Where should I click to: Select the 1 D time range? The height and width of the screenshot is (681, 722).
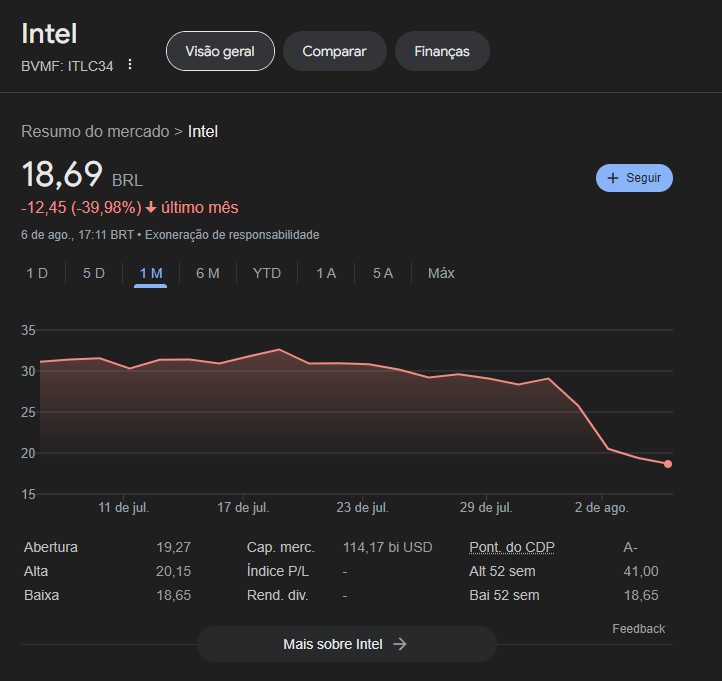click(37, 273)
